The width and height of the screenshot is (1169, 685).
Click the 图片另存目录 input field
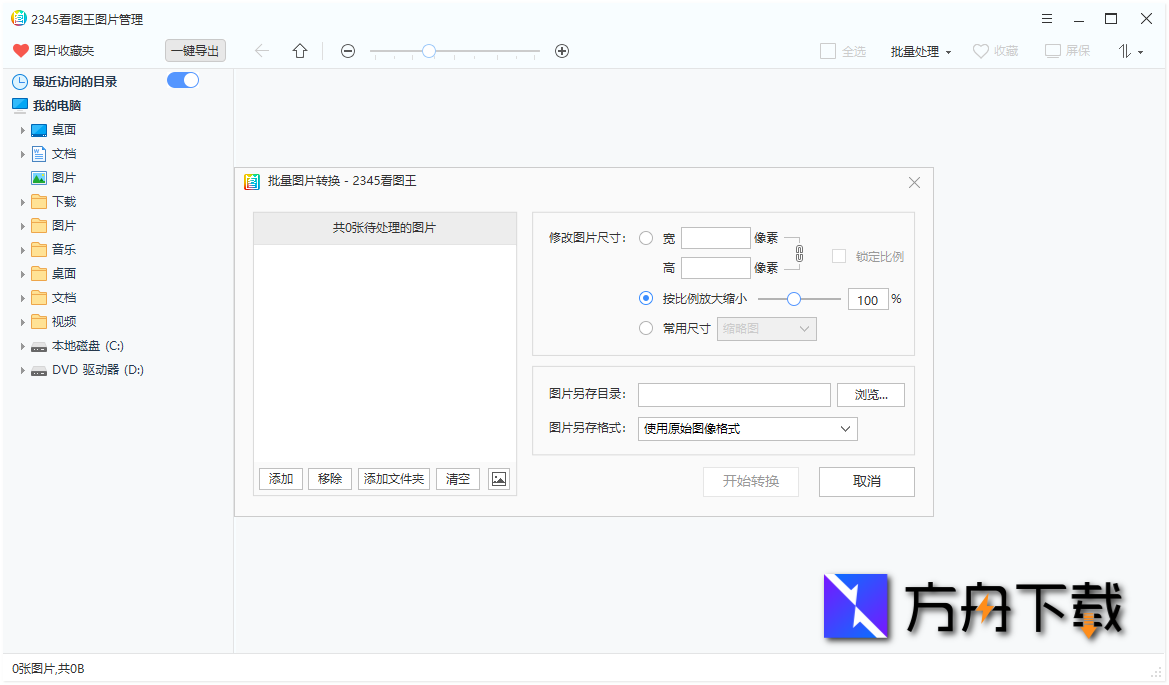pos(734,394)
